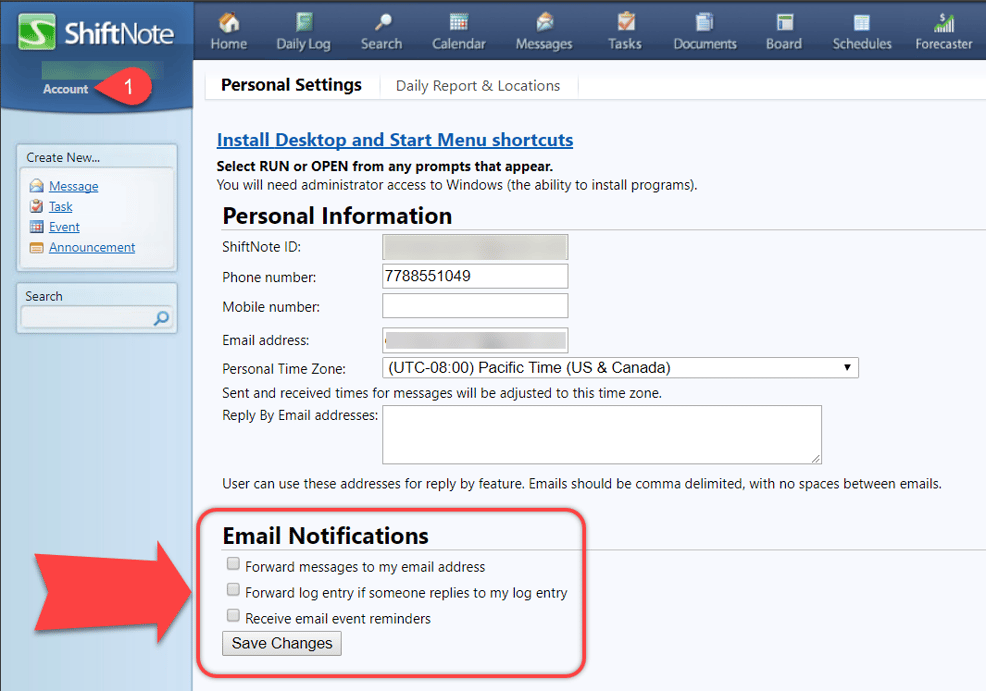Screen dimensions: 986x691
Task: Click the sidebar search magnifier icon
Action: pos(161,319)
